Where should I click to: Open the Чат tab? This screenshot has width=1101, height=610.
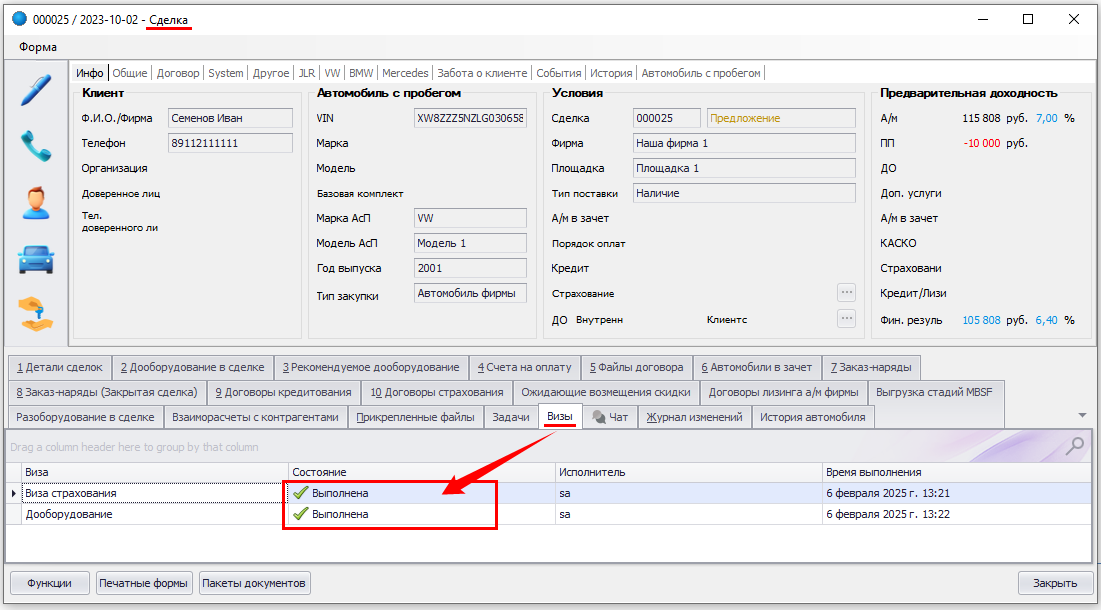pyautogui.click(x=610, y=417)
